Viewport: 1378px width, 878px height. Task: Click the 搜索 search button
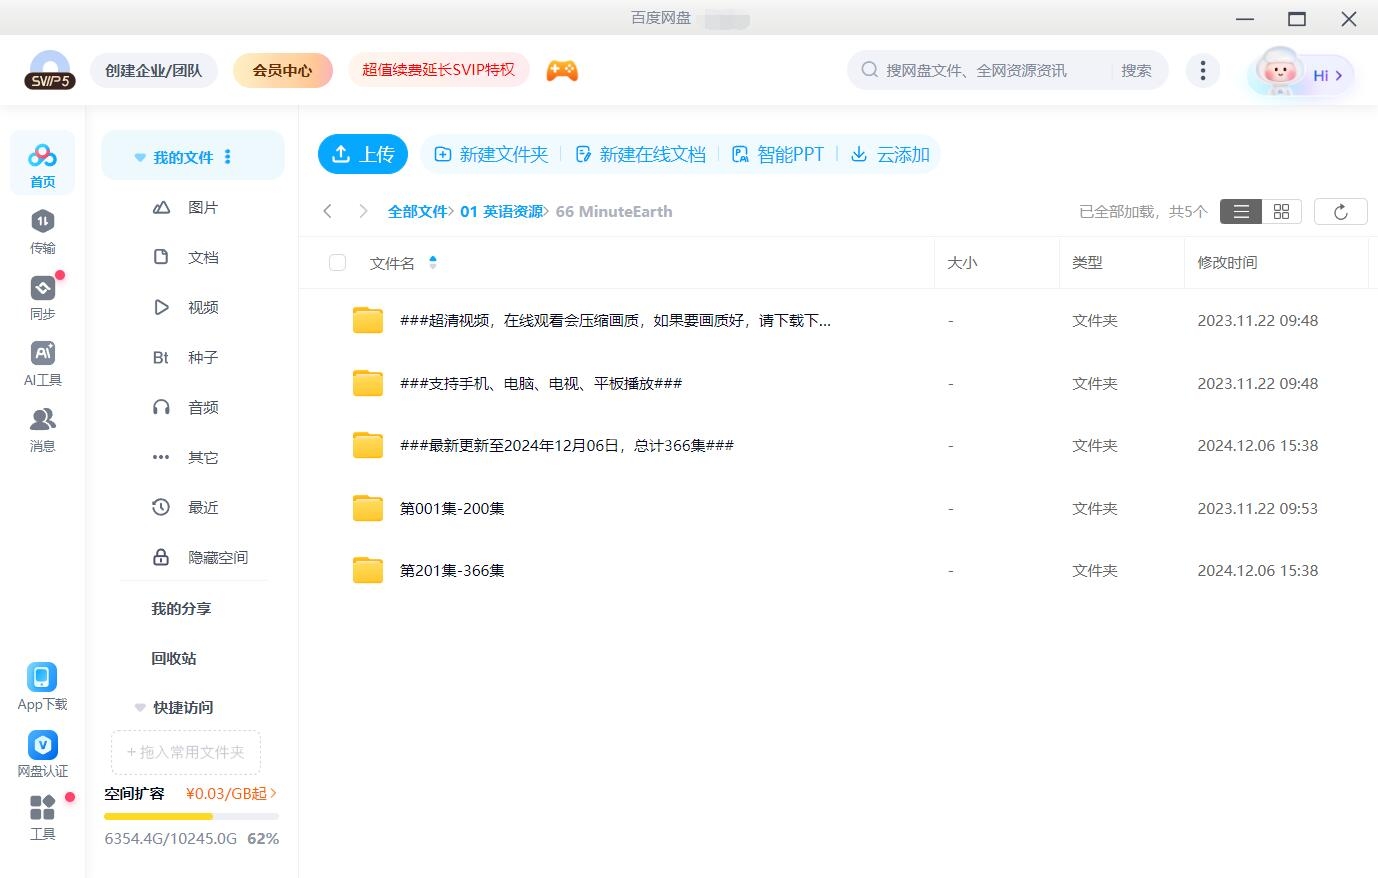(1136, 70)
